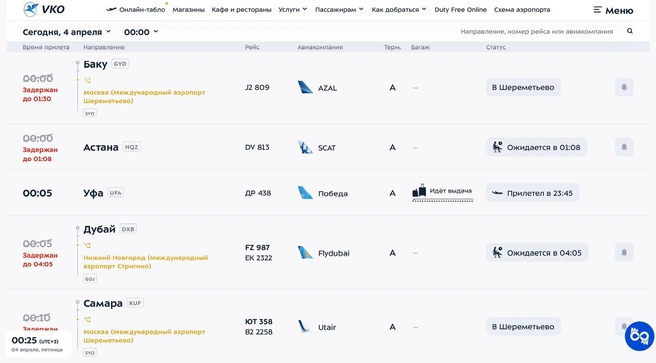Expand the Пассажирам menu
Viewport: 656px width, 363px height.
pos(339,9)
